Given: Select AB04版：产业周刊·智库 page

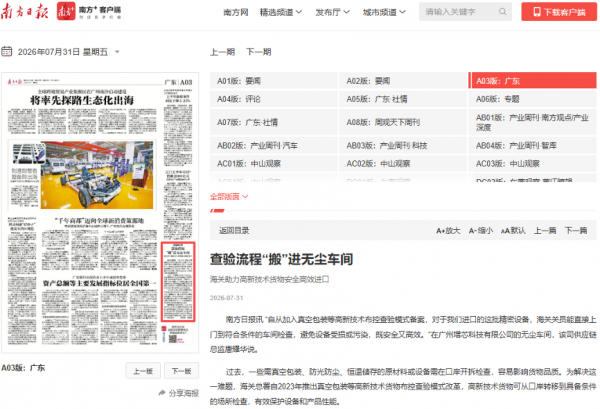Looking at the screenshot, I should 533,145.
